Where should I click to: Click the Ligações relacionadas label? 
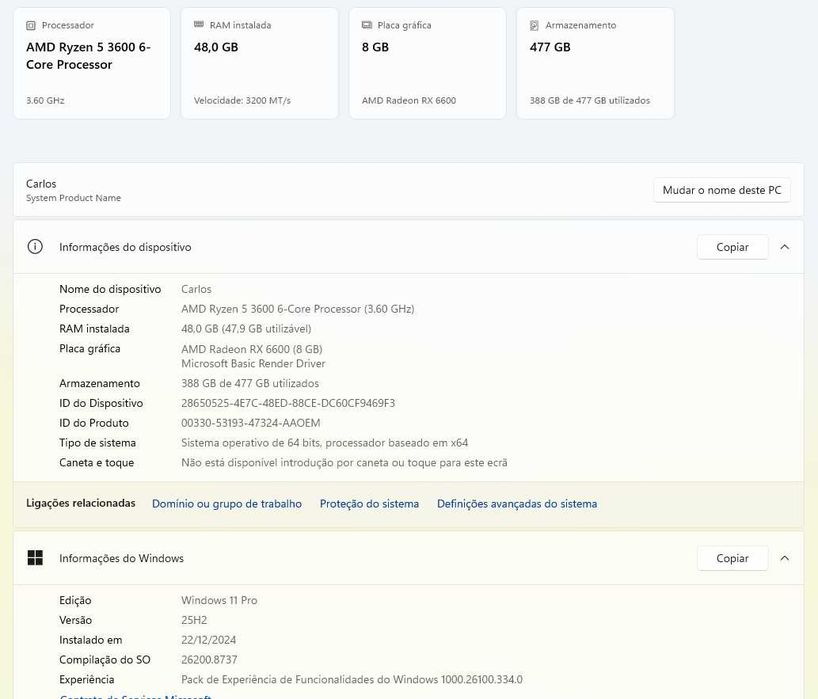click(x=81, y=503)
